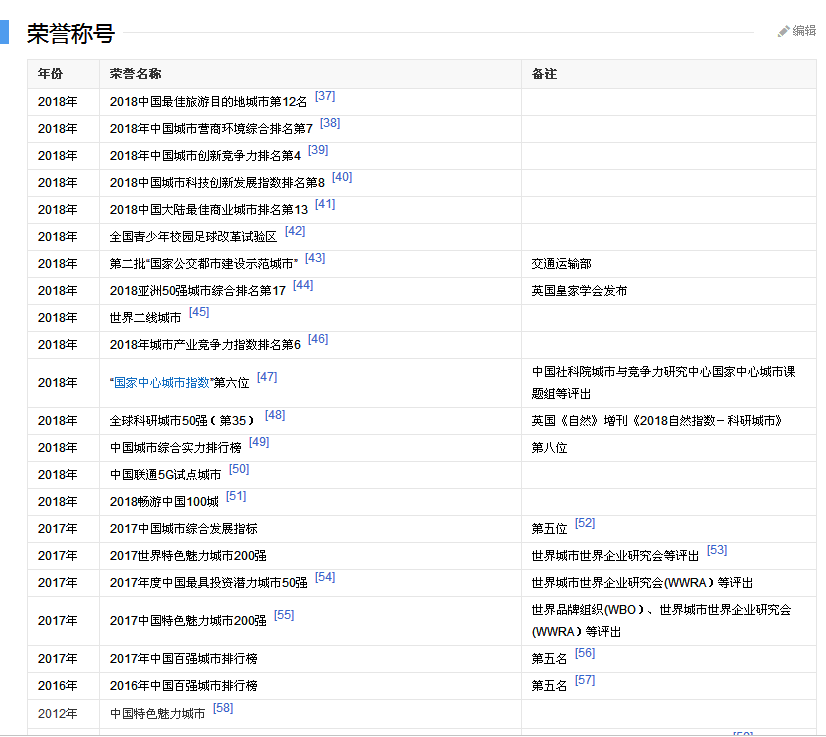Open citation reference [54]
826x737 pixels.
click(325, 577)
